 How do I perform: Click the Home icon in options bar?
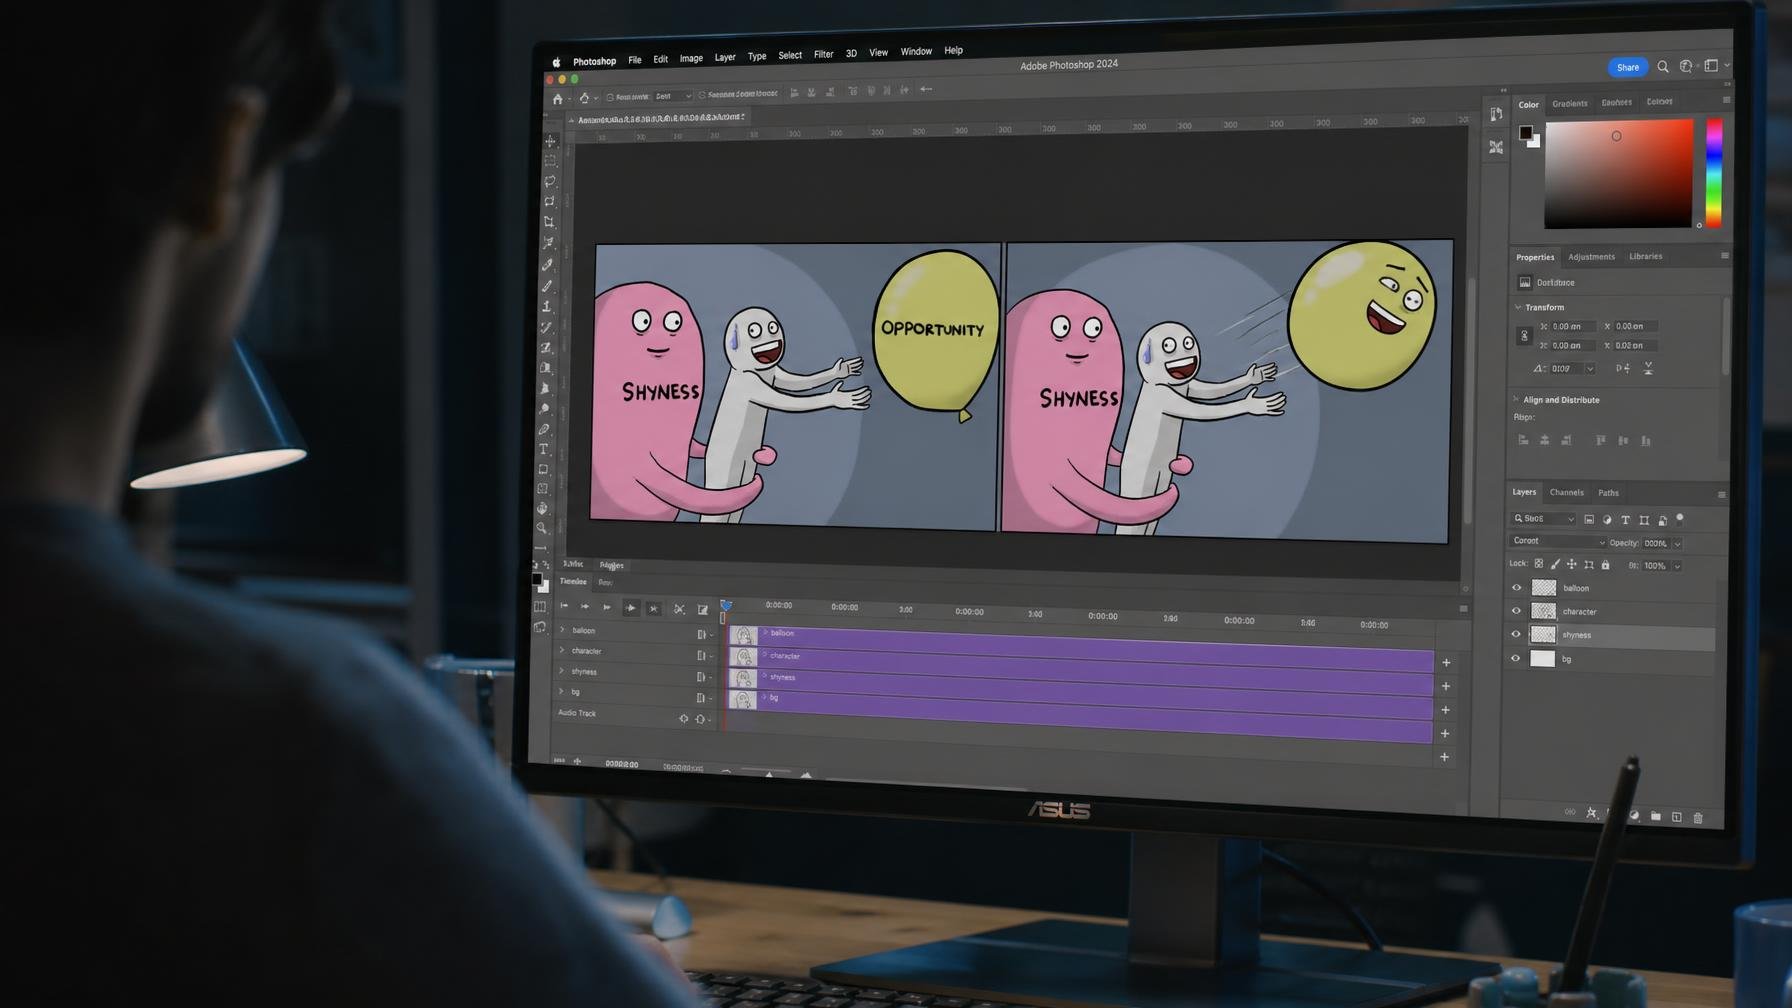tap(558, 99)
